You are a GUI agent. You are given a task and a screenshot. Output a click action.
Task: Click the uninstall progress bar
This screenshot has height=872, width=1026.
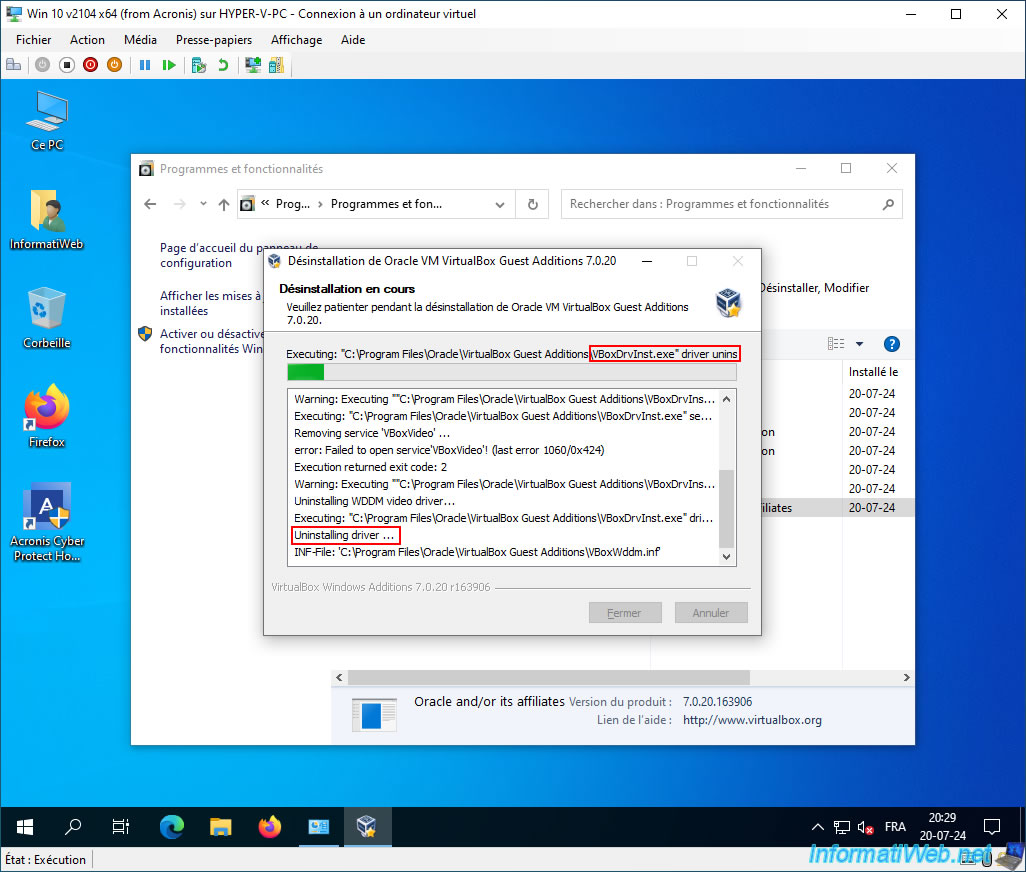point(512,372)
